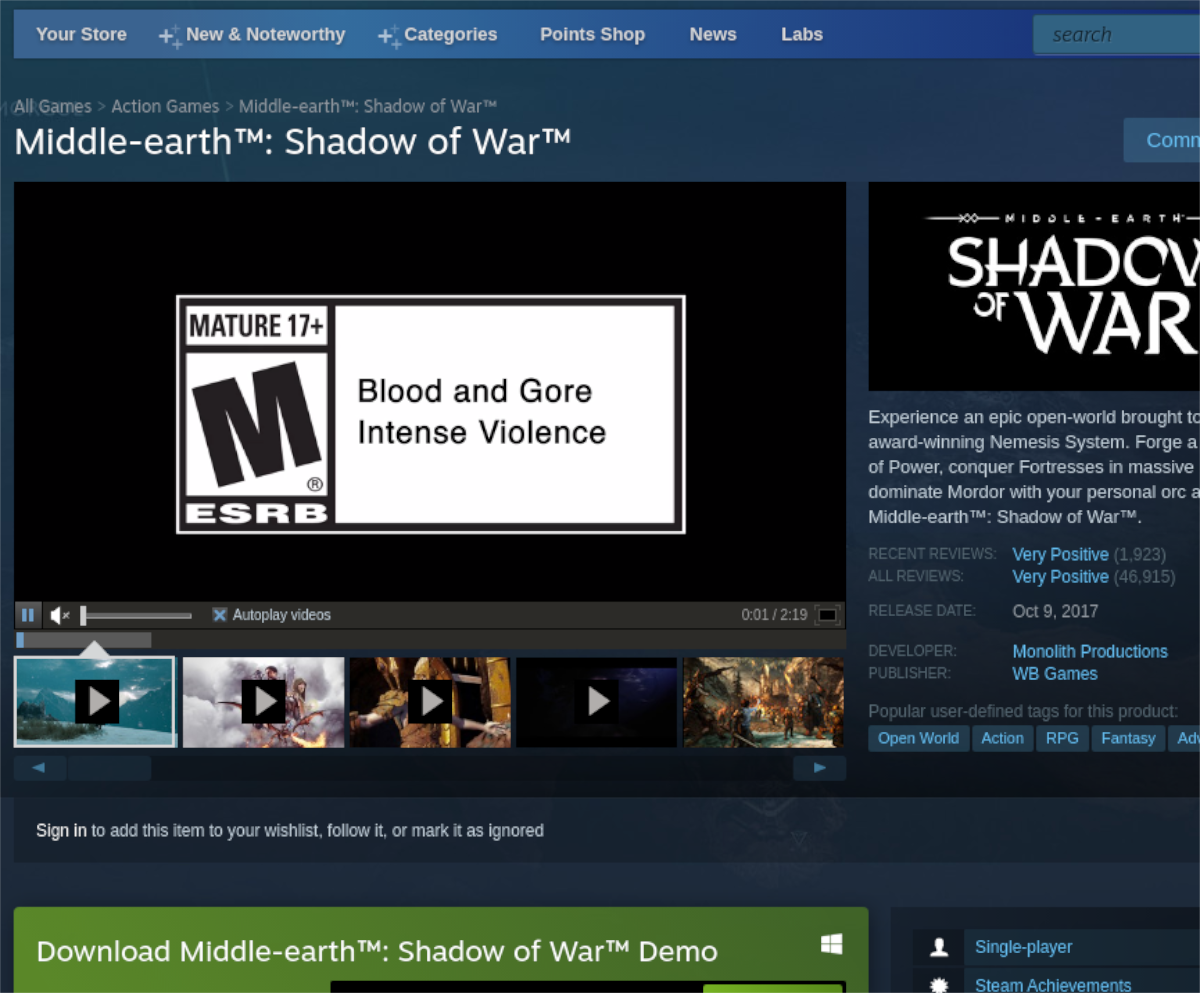1200x993 pixels.
Task: Open the News tab
Action: pos(713,35)
